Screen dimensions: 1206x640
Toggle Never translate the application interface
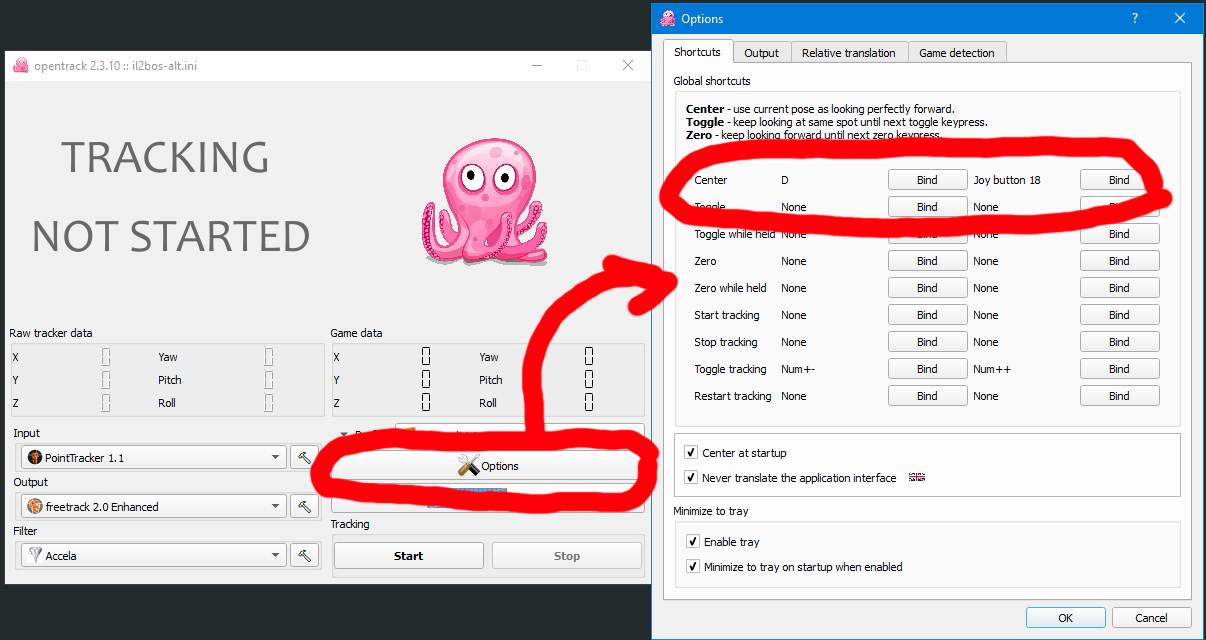(691, 478)
